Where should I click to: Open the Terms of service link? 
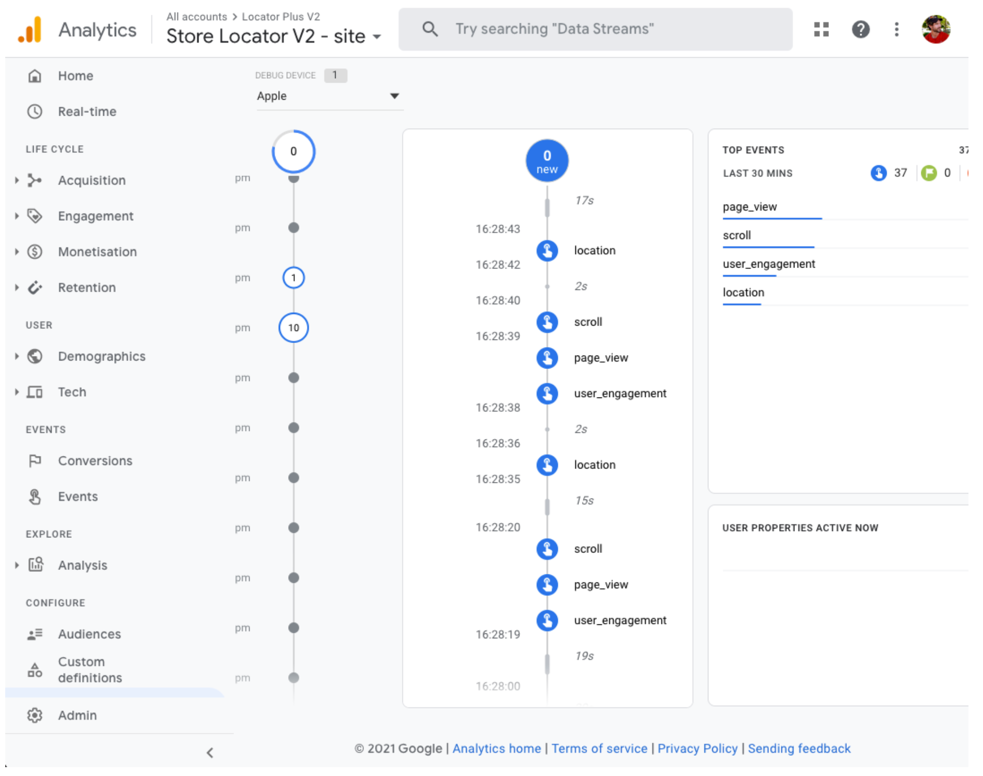click(599, 748)
